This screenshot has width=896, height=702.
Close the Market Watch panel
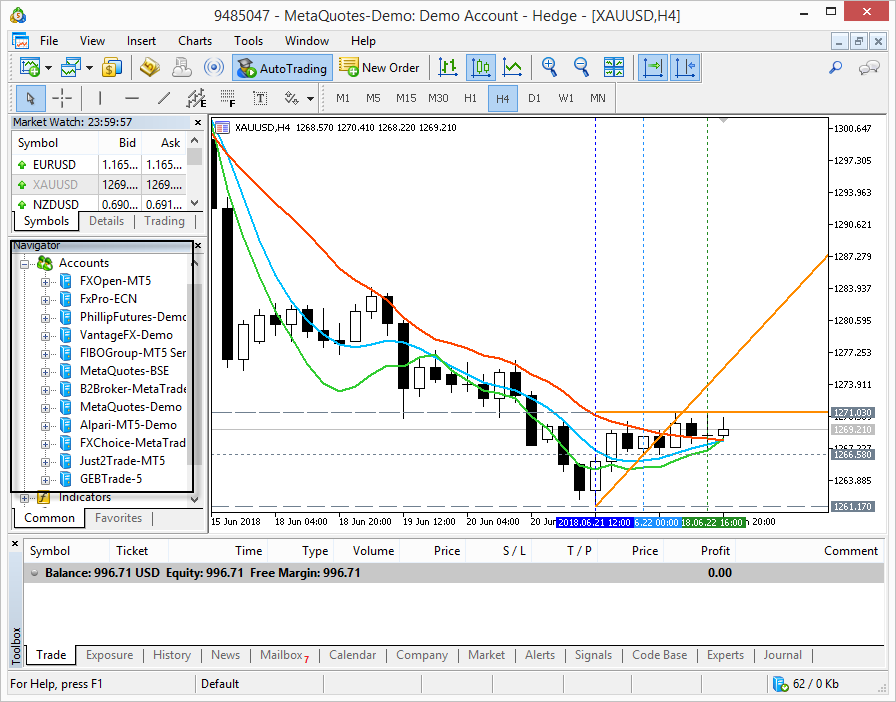198,122
